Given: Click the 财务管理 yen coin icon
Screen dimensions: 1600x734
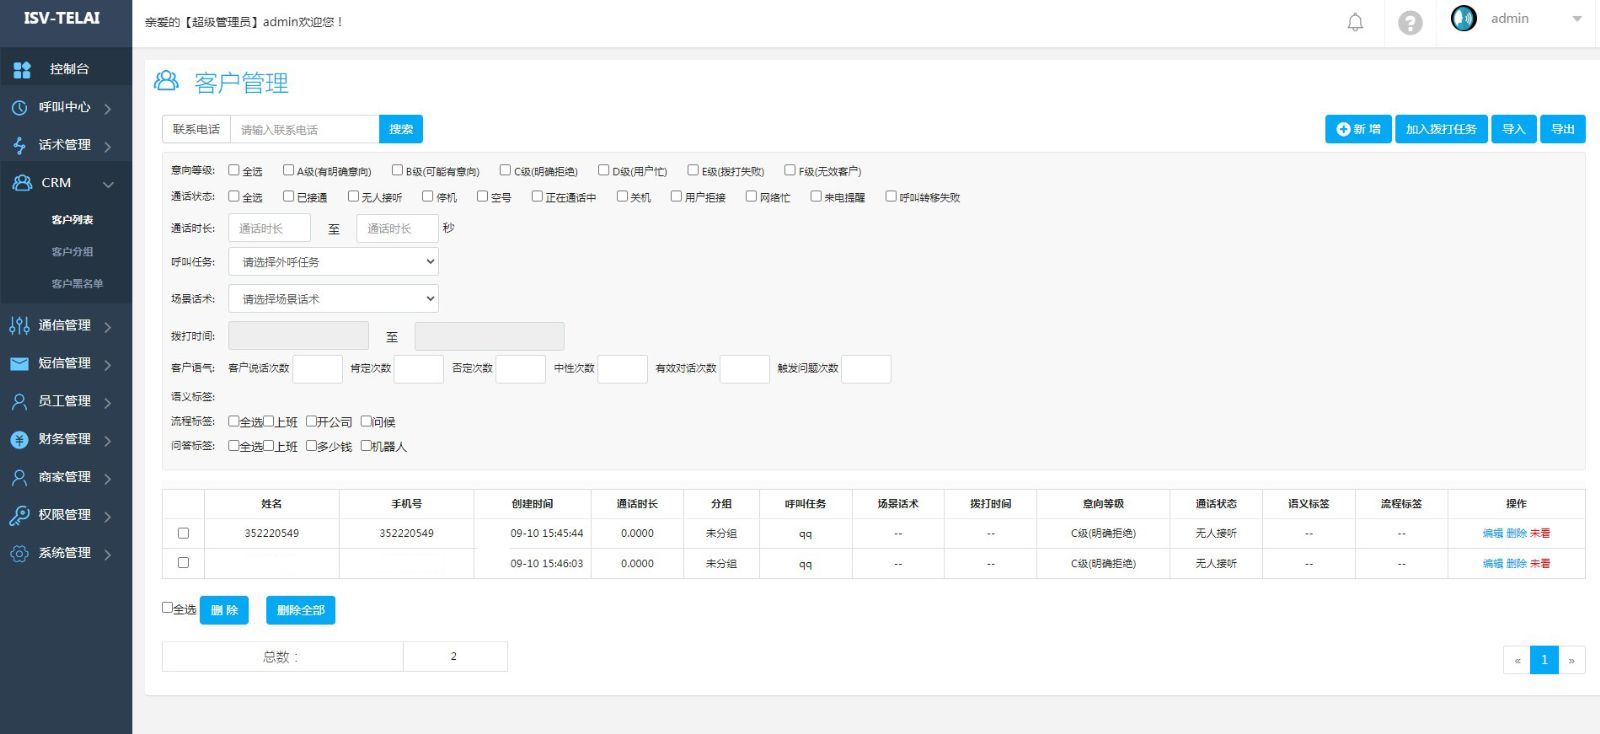Looking at the screenshot, I should pos(19,439).
